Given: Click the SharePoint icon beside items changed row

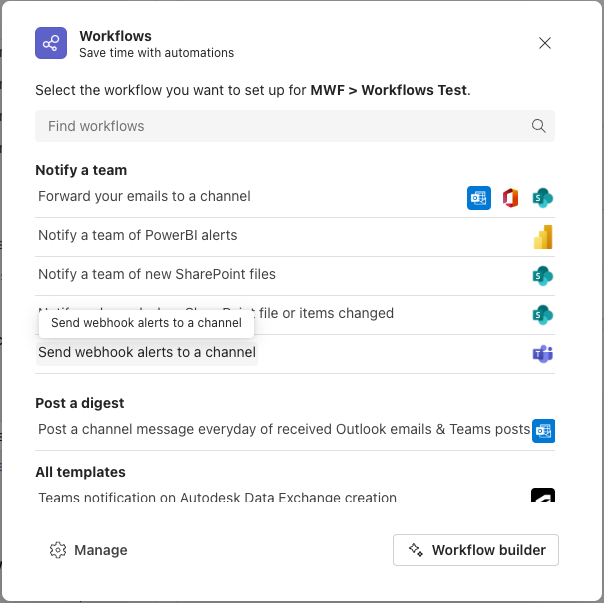Looking at the screenshot, I should click(543, 315).
